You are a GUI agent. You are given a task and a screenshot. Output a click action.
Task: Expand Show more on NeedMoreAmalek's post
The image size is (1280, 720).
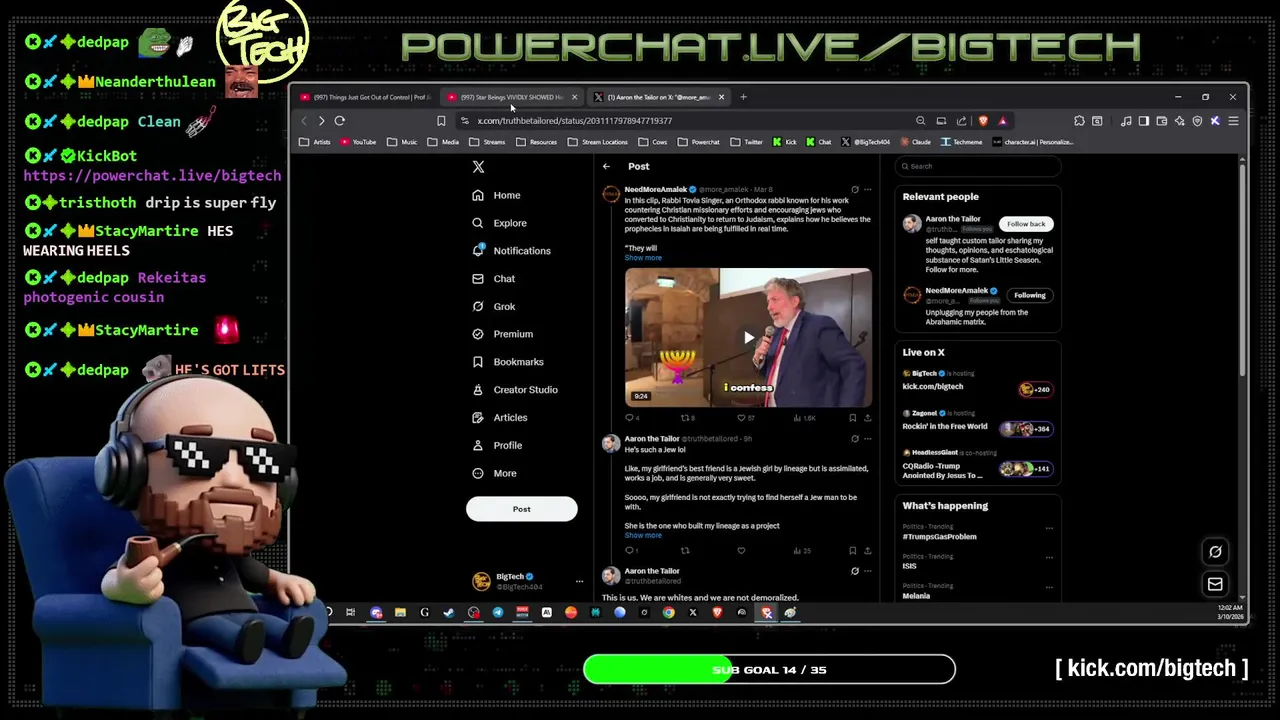[643, 258]
